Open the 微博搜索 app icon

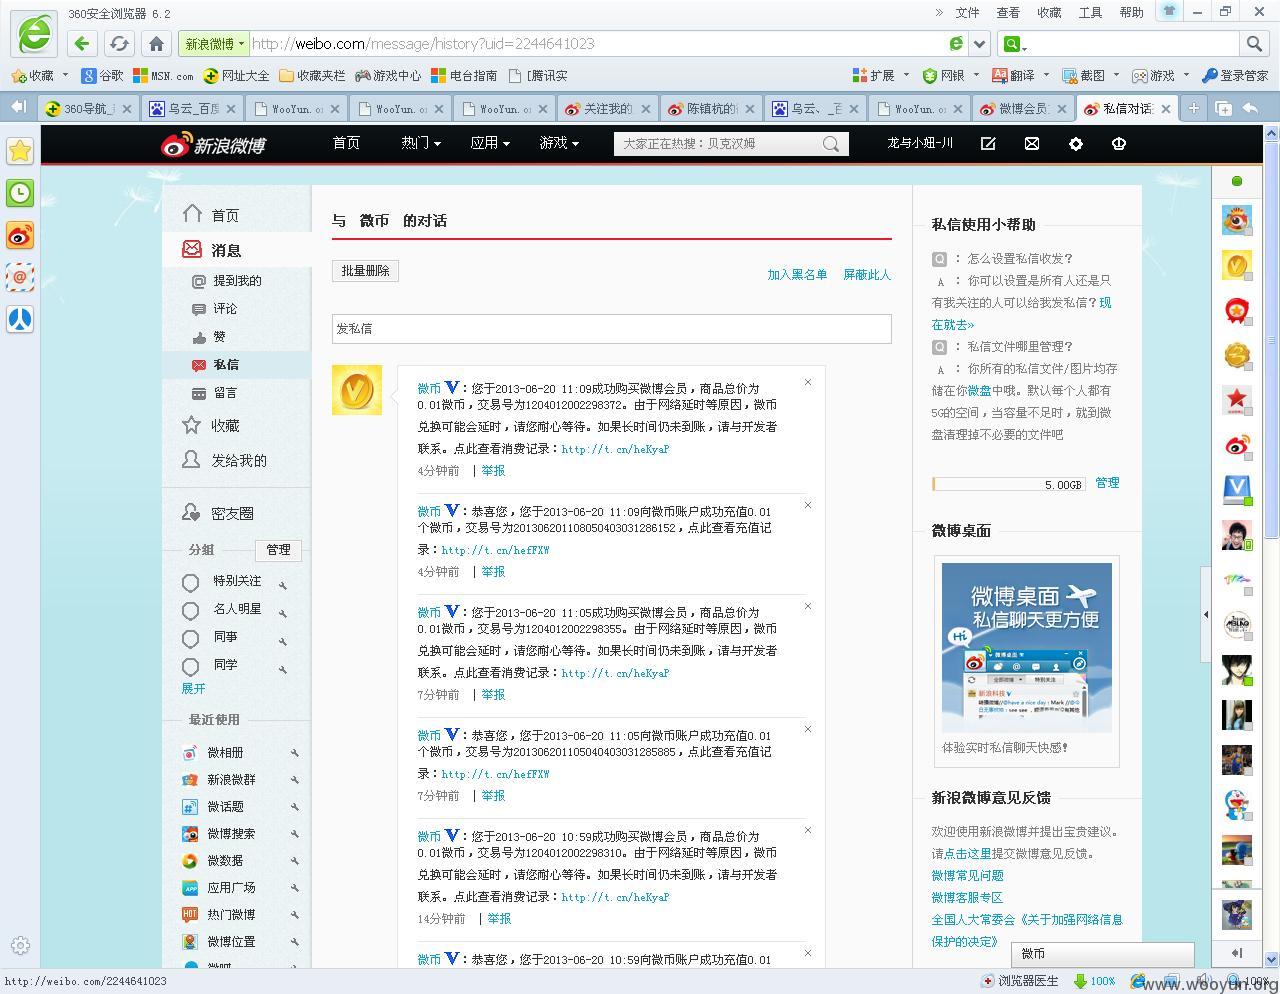tap(190, 834)
